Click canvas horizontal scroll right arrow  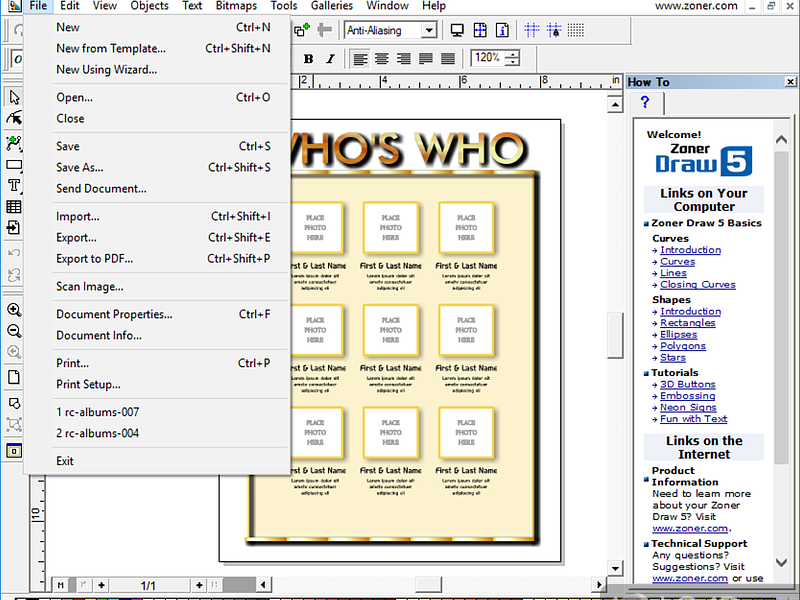(x=599, y=585)
